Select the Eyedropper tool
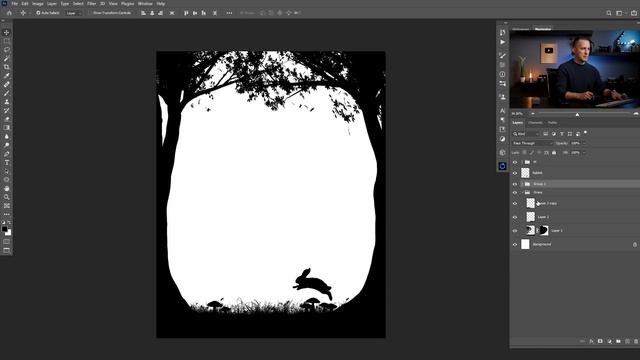 point(7,76)
